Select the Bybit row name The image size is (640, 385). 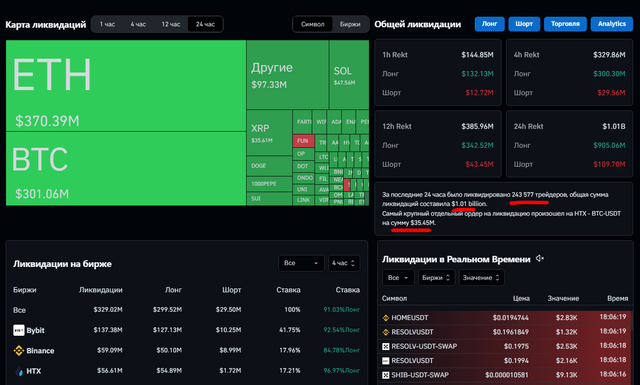(36, 330)
